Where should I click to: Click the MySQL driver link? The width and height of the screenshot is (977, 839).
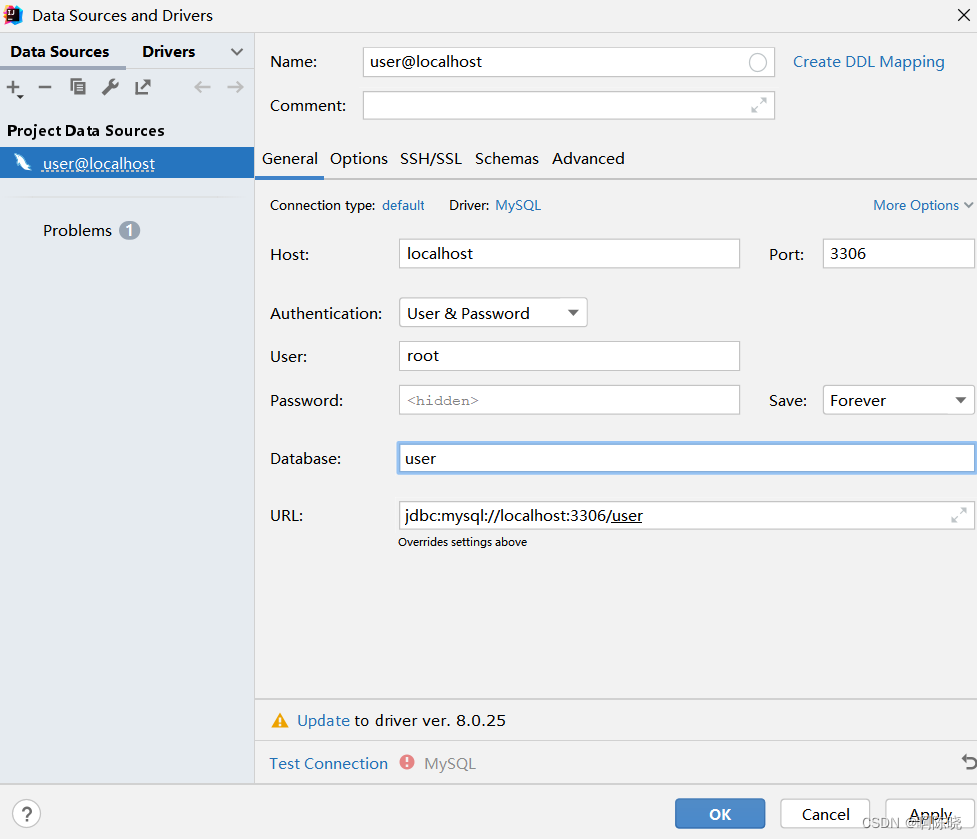tap(518, 205)
